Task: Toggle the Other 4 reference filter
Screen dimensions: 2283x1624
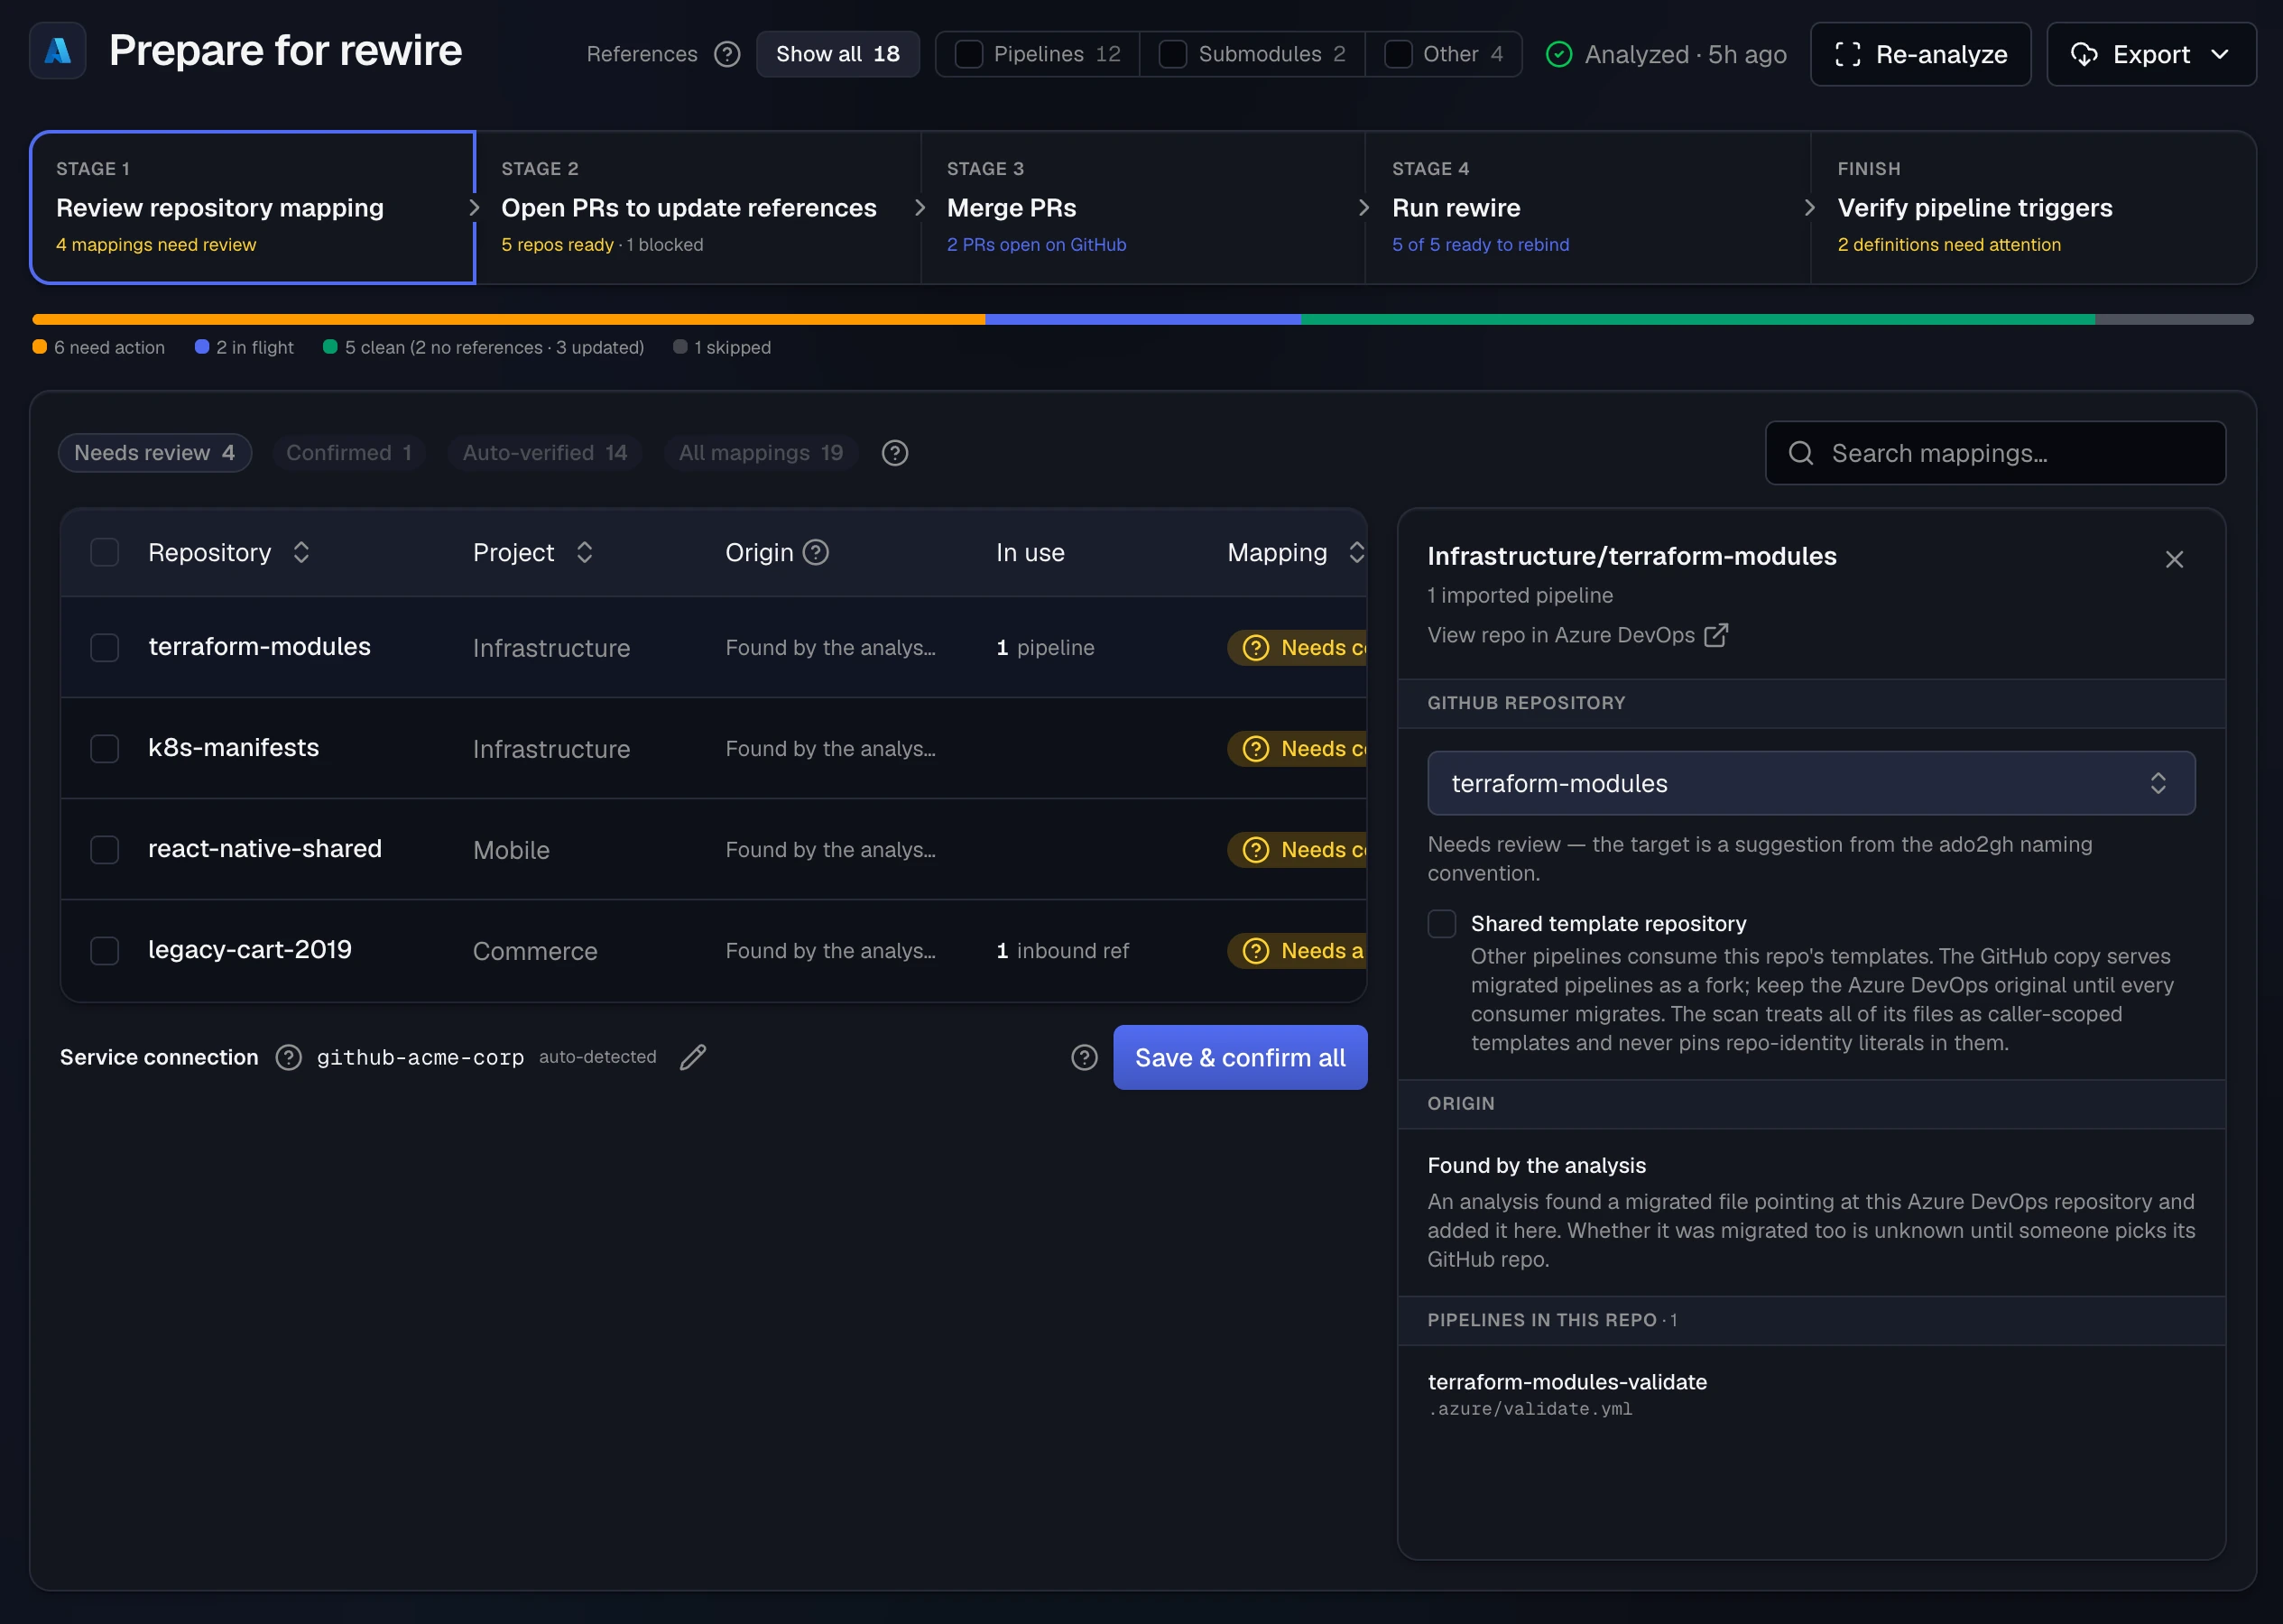Action: [1443, 54]
